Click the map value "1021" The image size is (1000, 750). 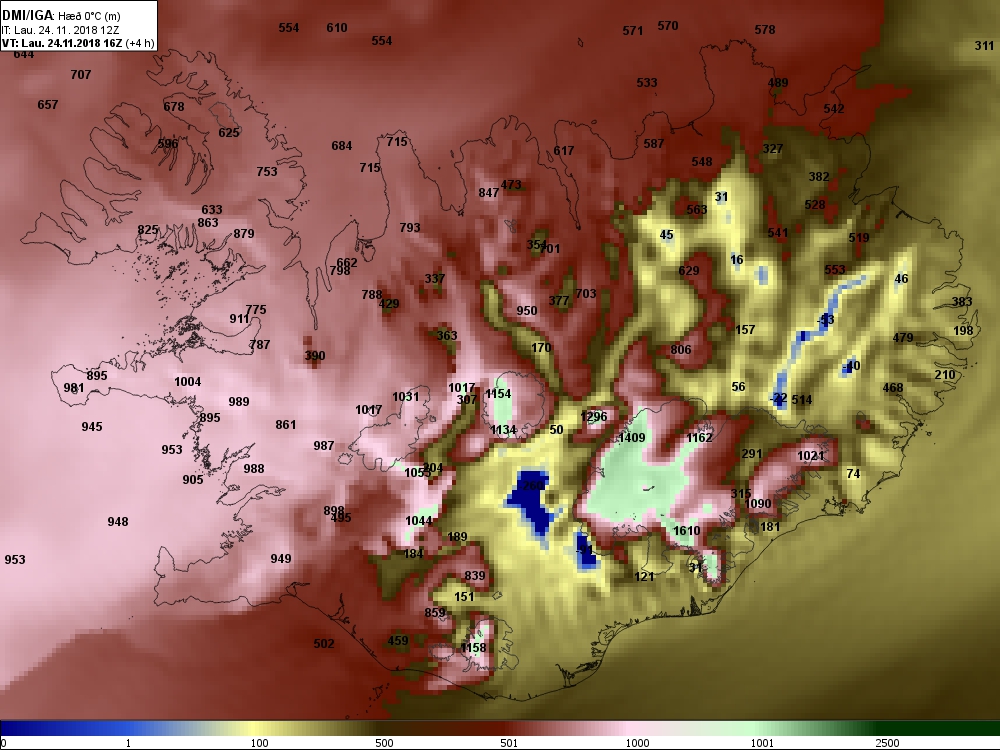pyautogui.click(x=811, y=455)
